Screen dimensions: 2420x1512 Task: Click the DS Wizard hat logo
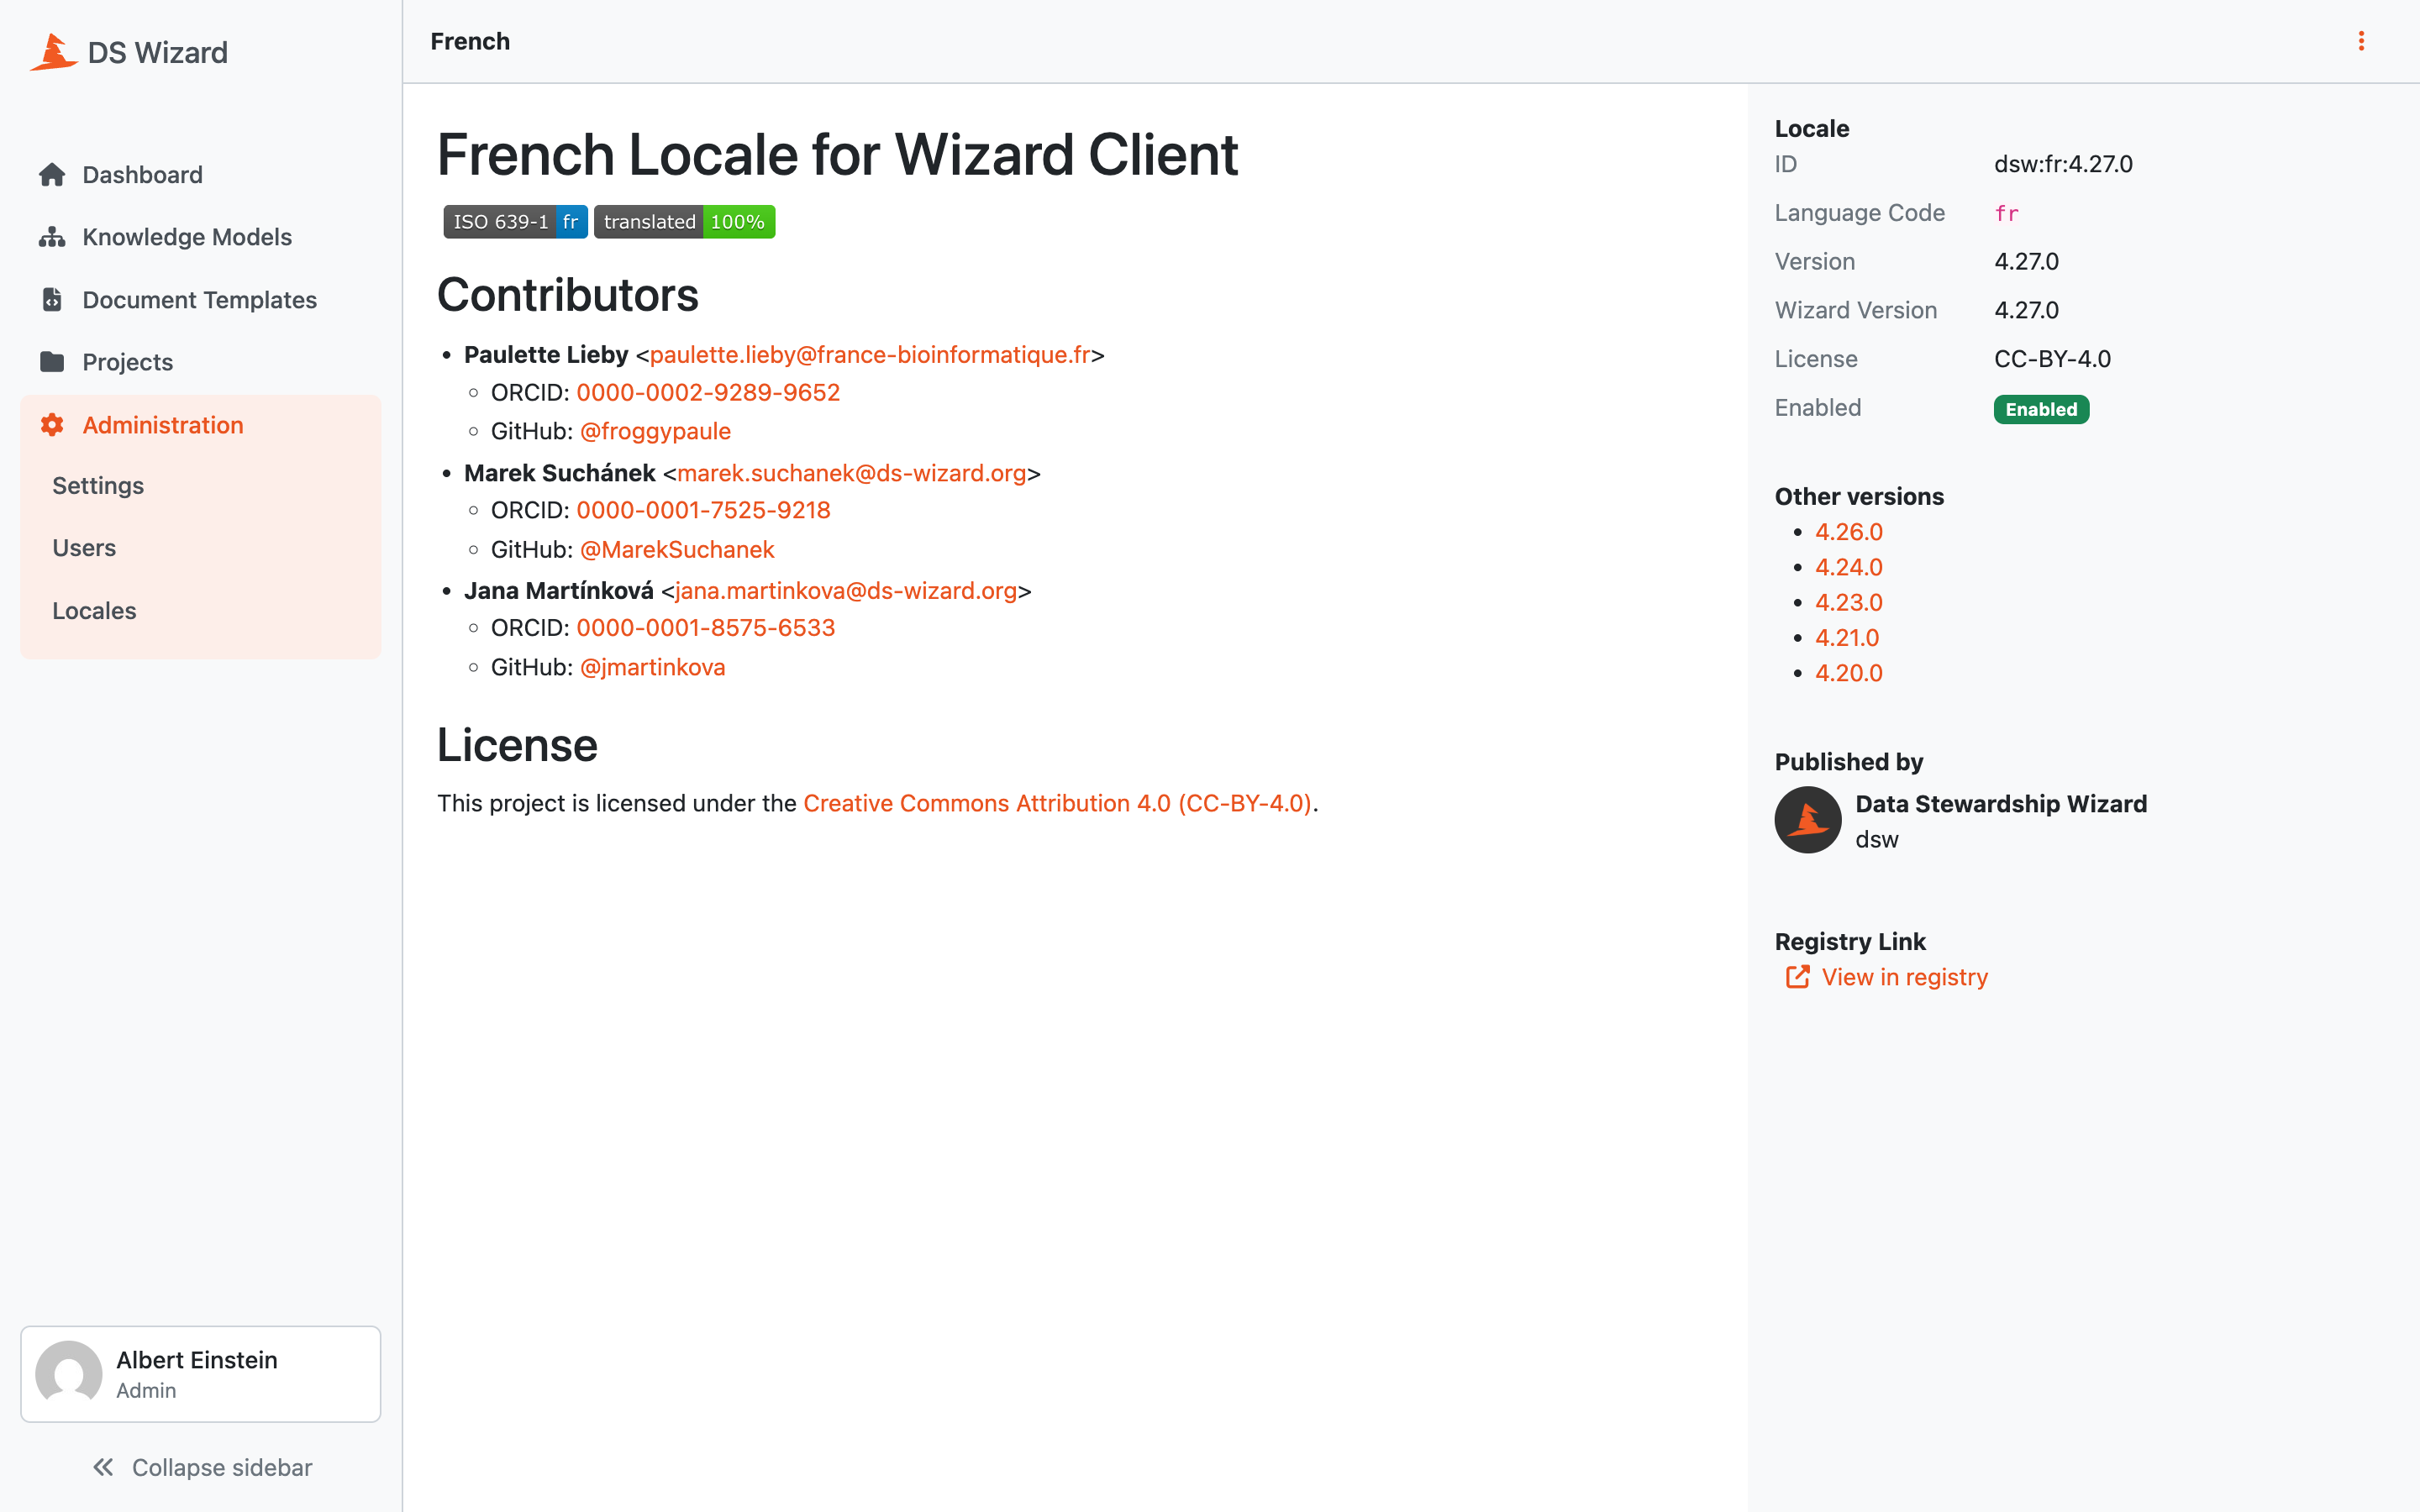[53, 52]
